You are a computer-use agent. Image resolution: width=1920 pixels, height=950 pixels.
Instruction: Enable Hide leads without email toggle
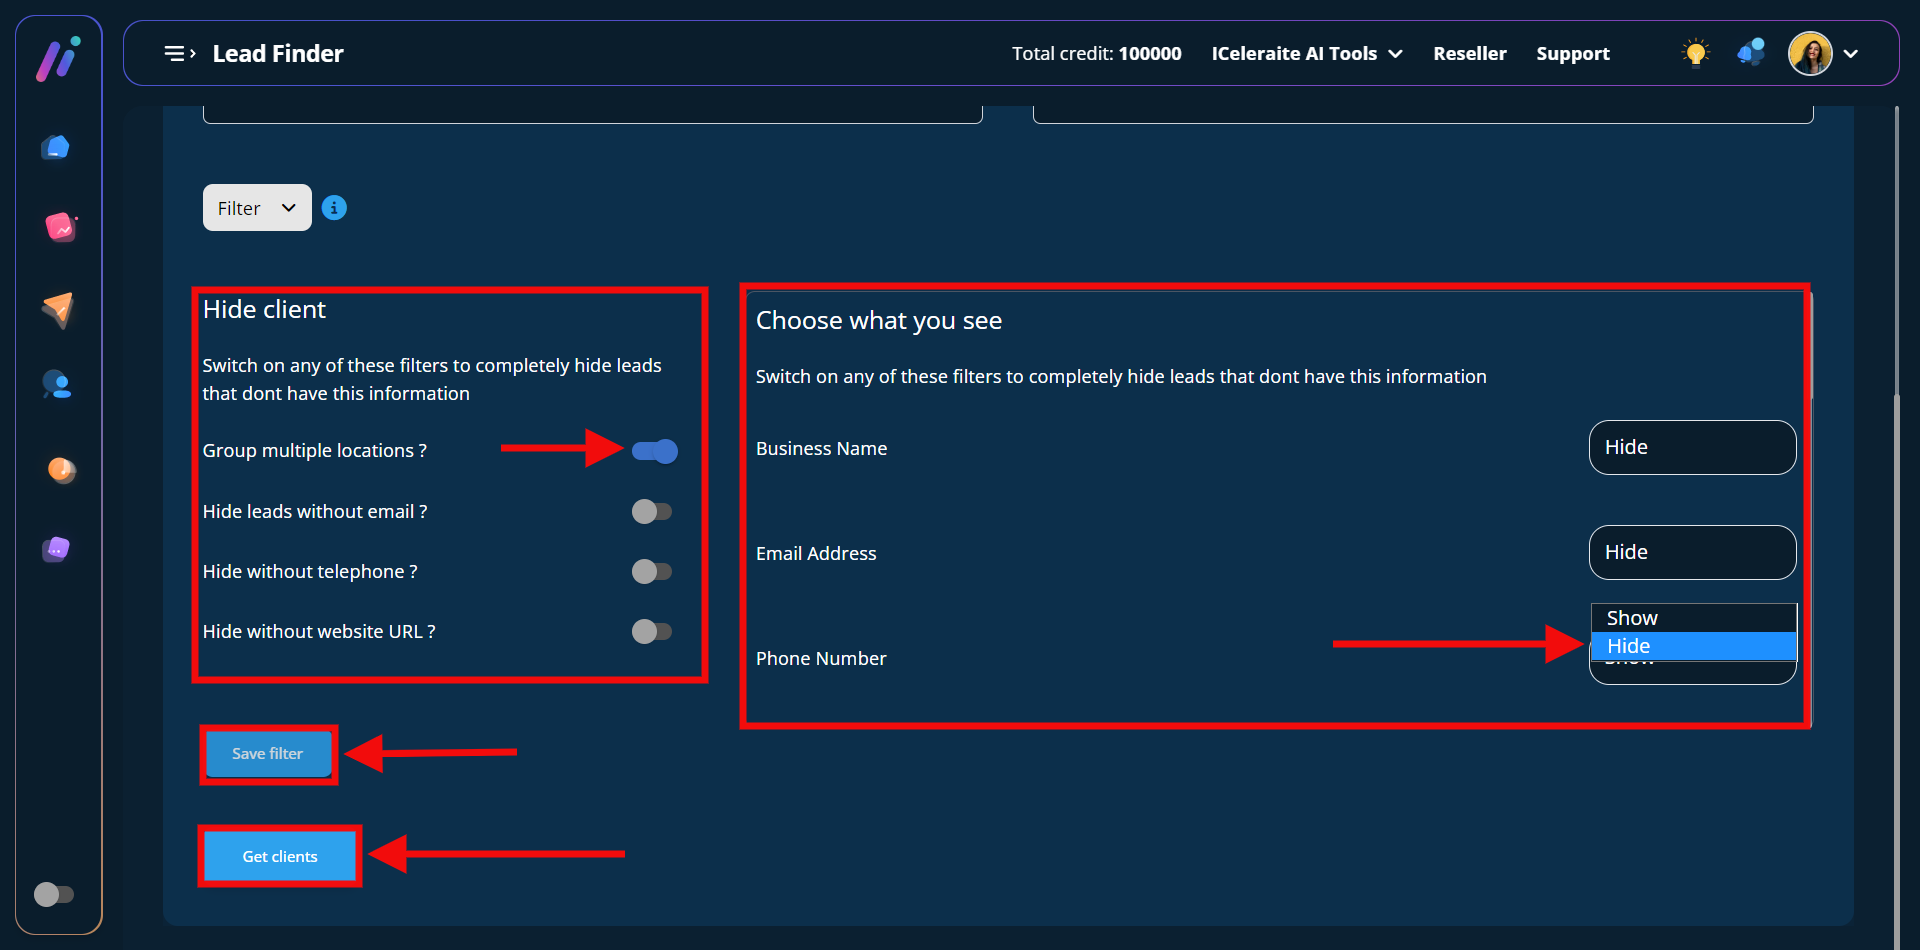click(x=652, y=512)
